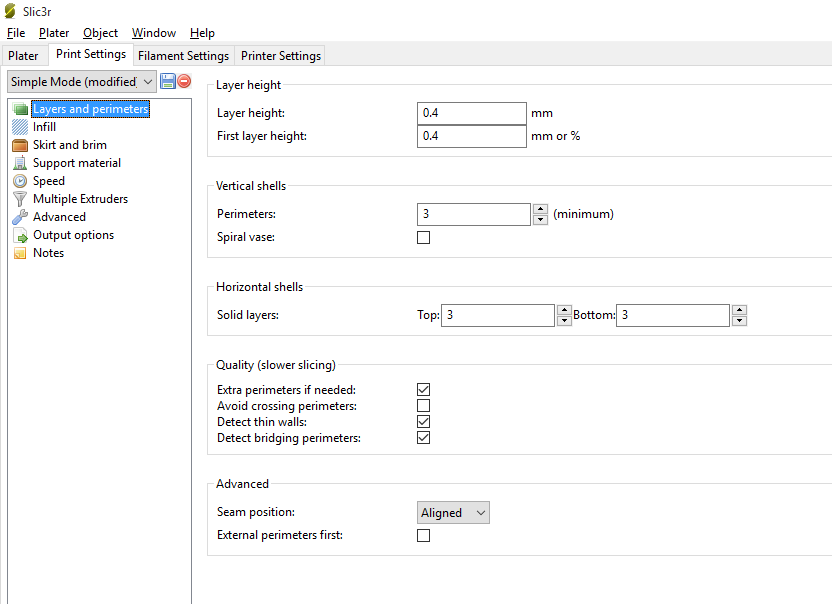Viewport: 832px width, 604px height.
Task: Uncheck Detect thin walls option
Action: pos(423,422)
